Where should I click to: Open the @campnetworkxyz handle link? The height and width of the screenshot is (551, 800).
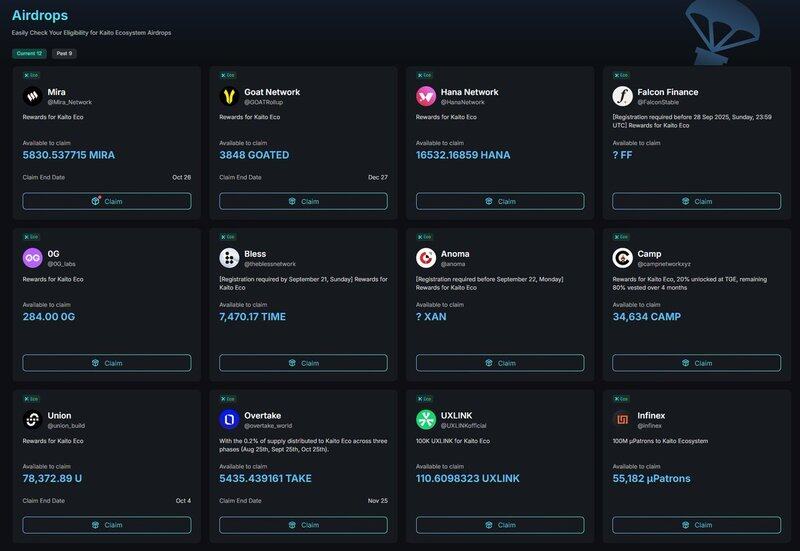[x=664, y=264]
